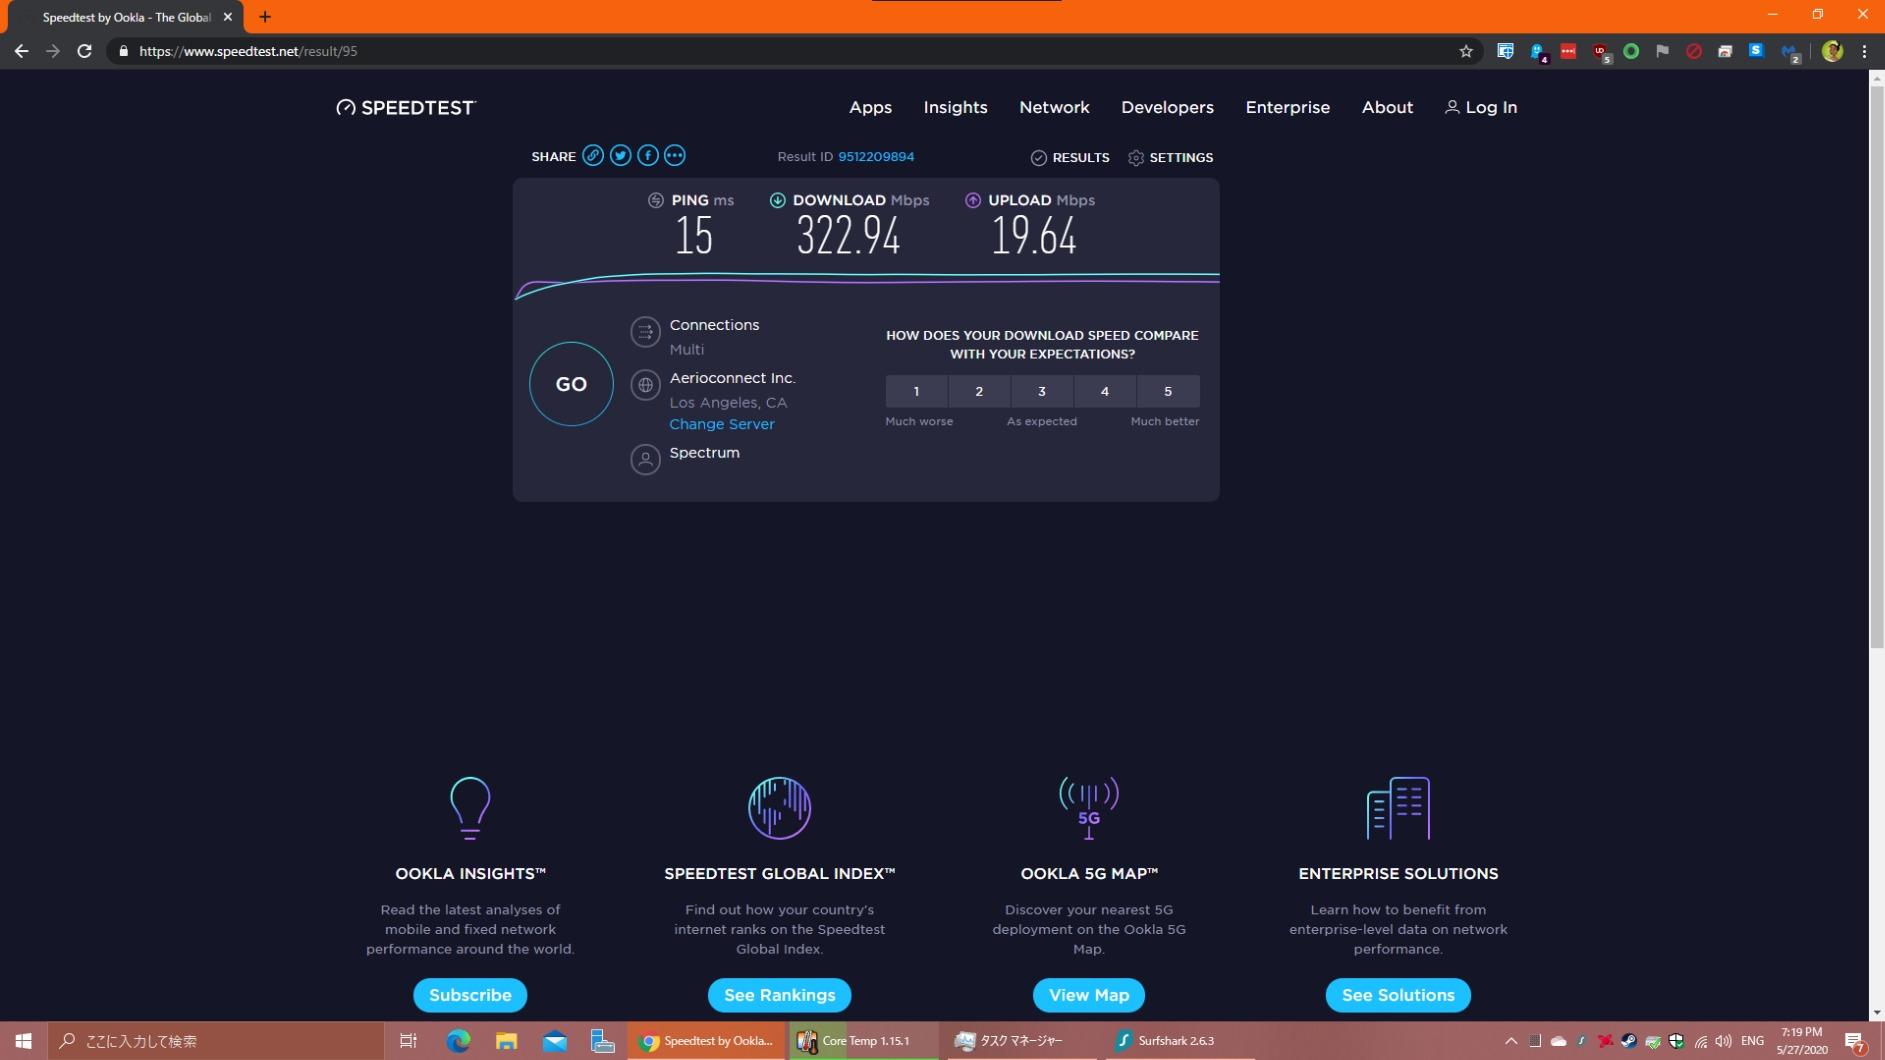Click the page vertical scrollbar
Screen dimensions: 1885x1060
tap(1876, 365)
